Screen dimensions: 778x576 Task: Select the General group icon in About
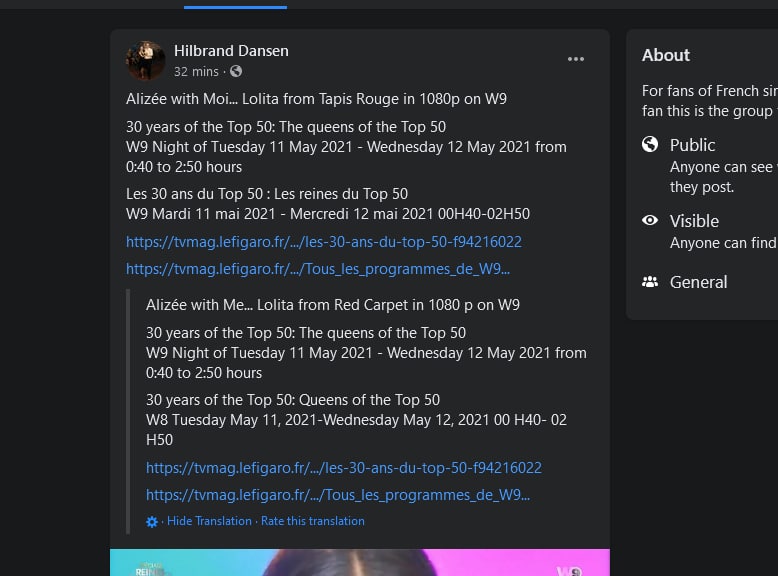(x=649, y=282)
